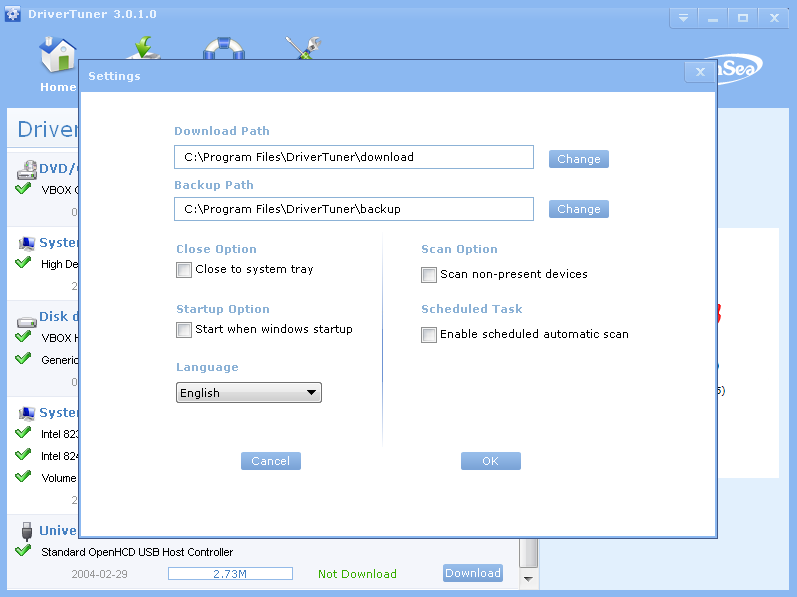Click the green download arrow toolbar icon
Viewport: 797px width, 597px height.
(x=143, y=47)
